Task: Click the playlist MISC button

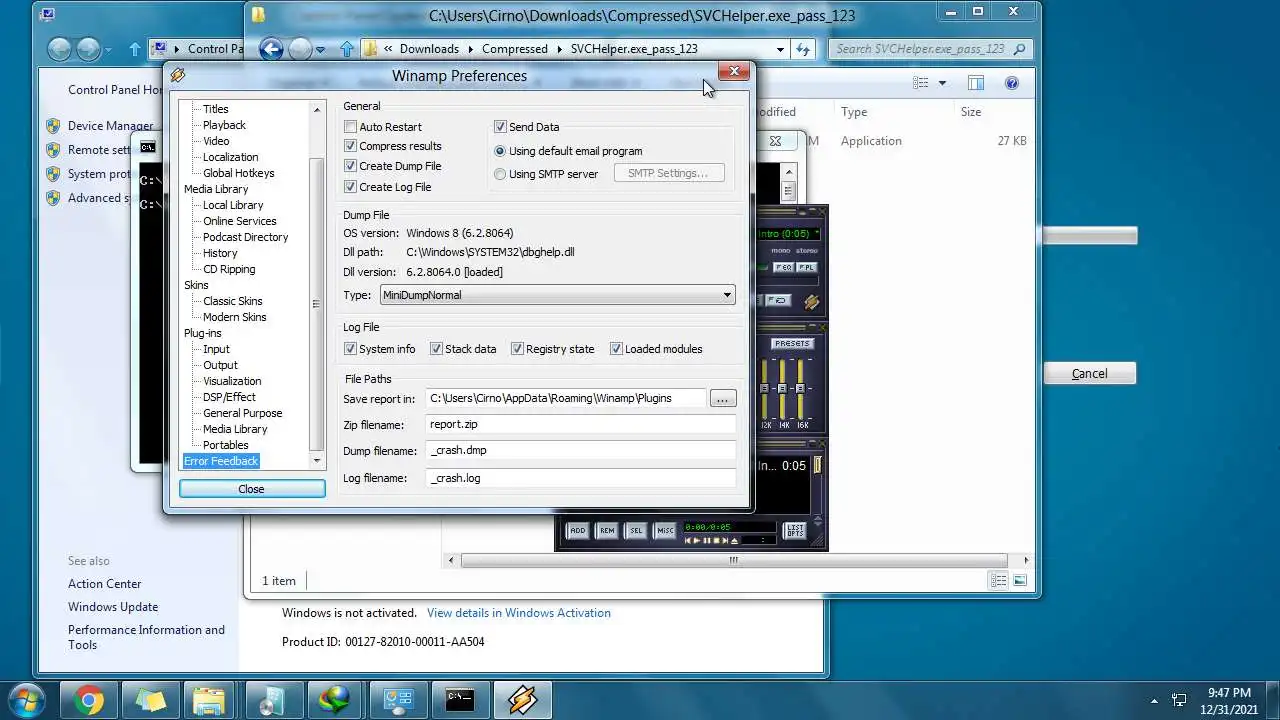Action: click(x=664, y=531)
